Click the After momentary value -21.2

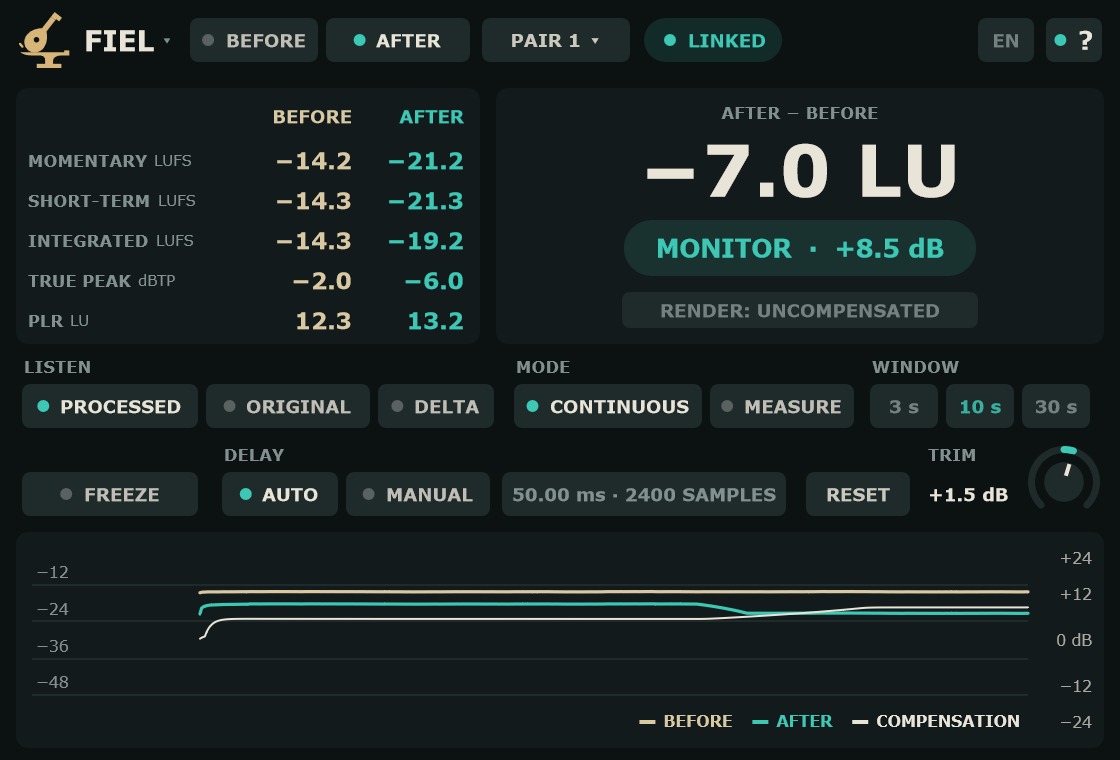[x=426, y=161]
